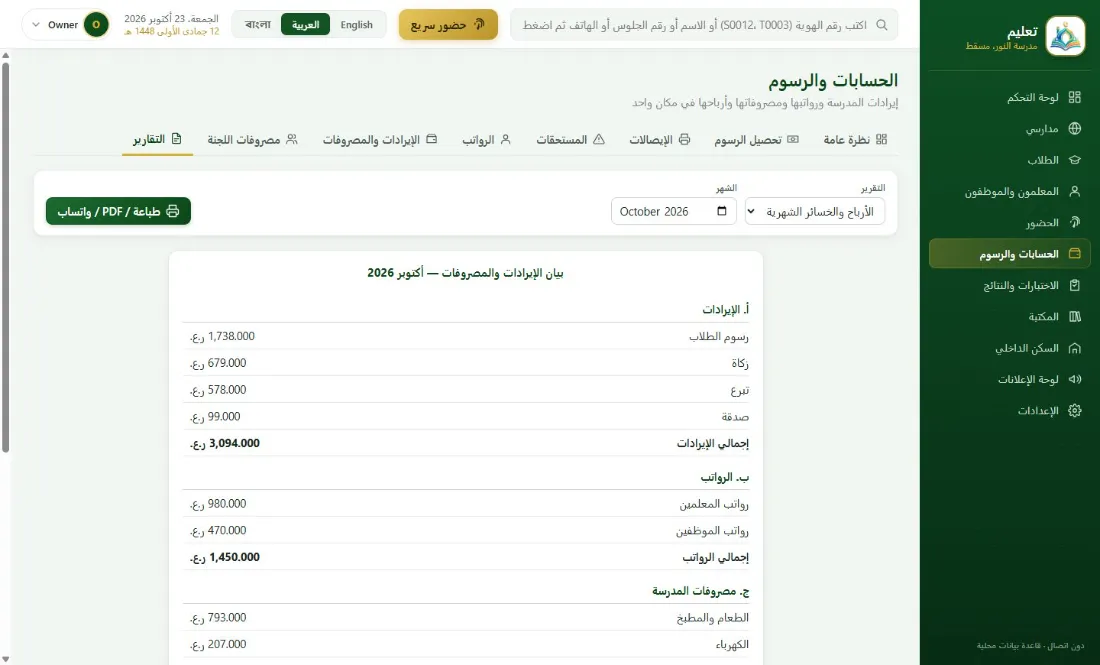The height and width of the screenshot is (665, 1100).
Task: Click the Taleem school logo icon
Action: coord(1065,36)
